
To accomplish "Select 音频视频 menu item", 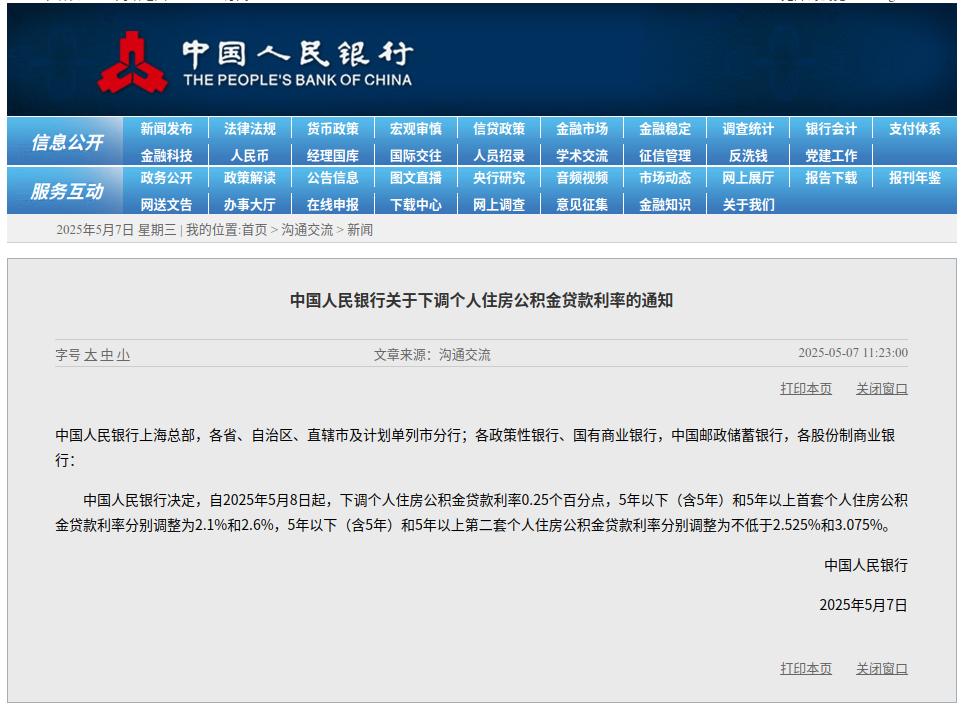I will pyautogui.click(x=582, y=178).
